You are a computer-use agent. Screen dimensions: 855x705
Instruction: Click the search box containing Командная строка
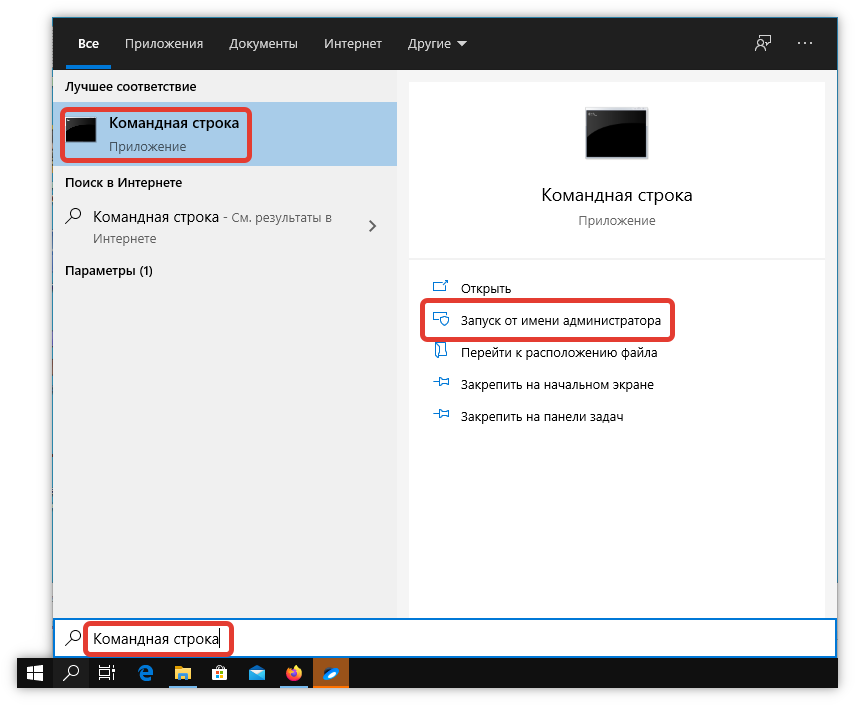pyautogui.click(x=450, y=638)
